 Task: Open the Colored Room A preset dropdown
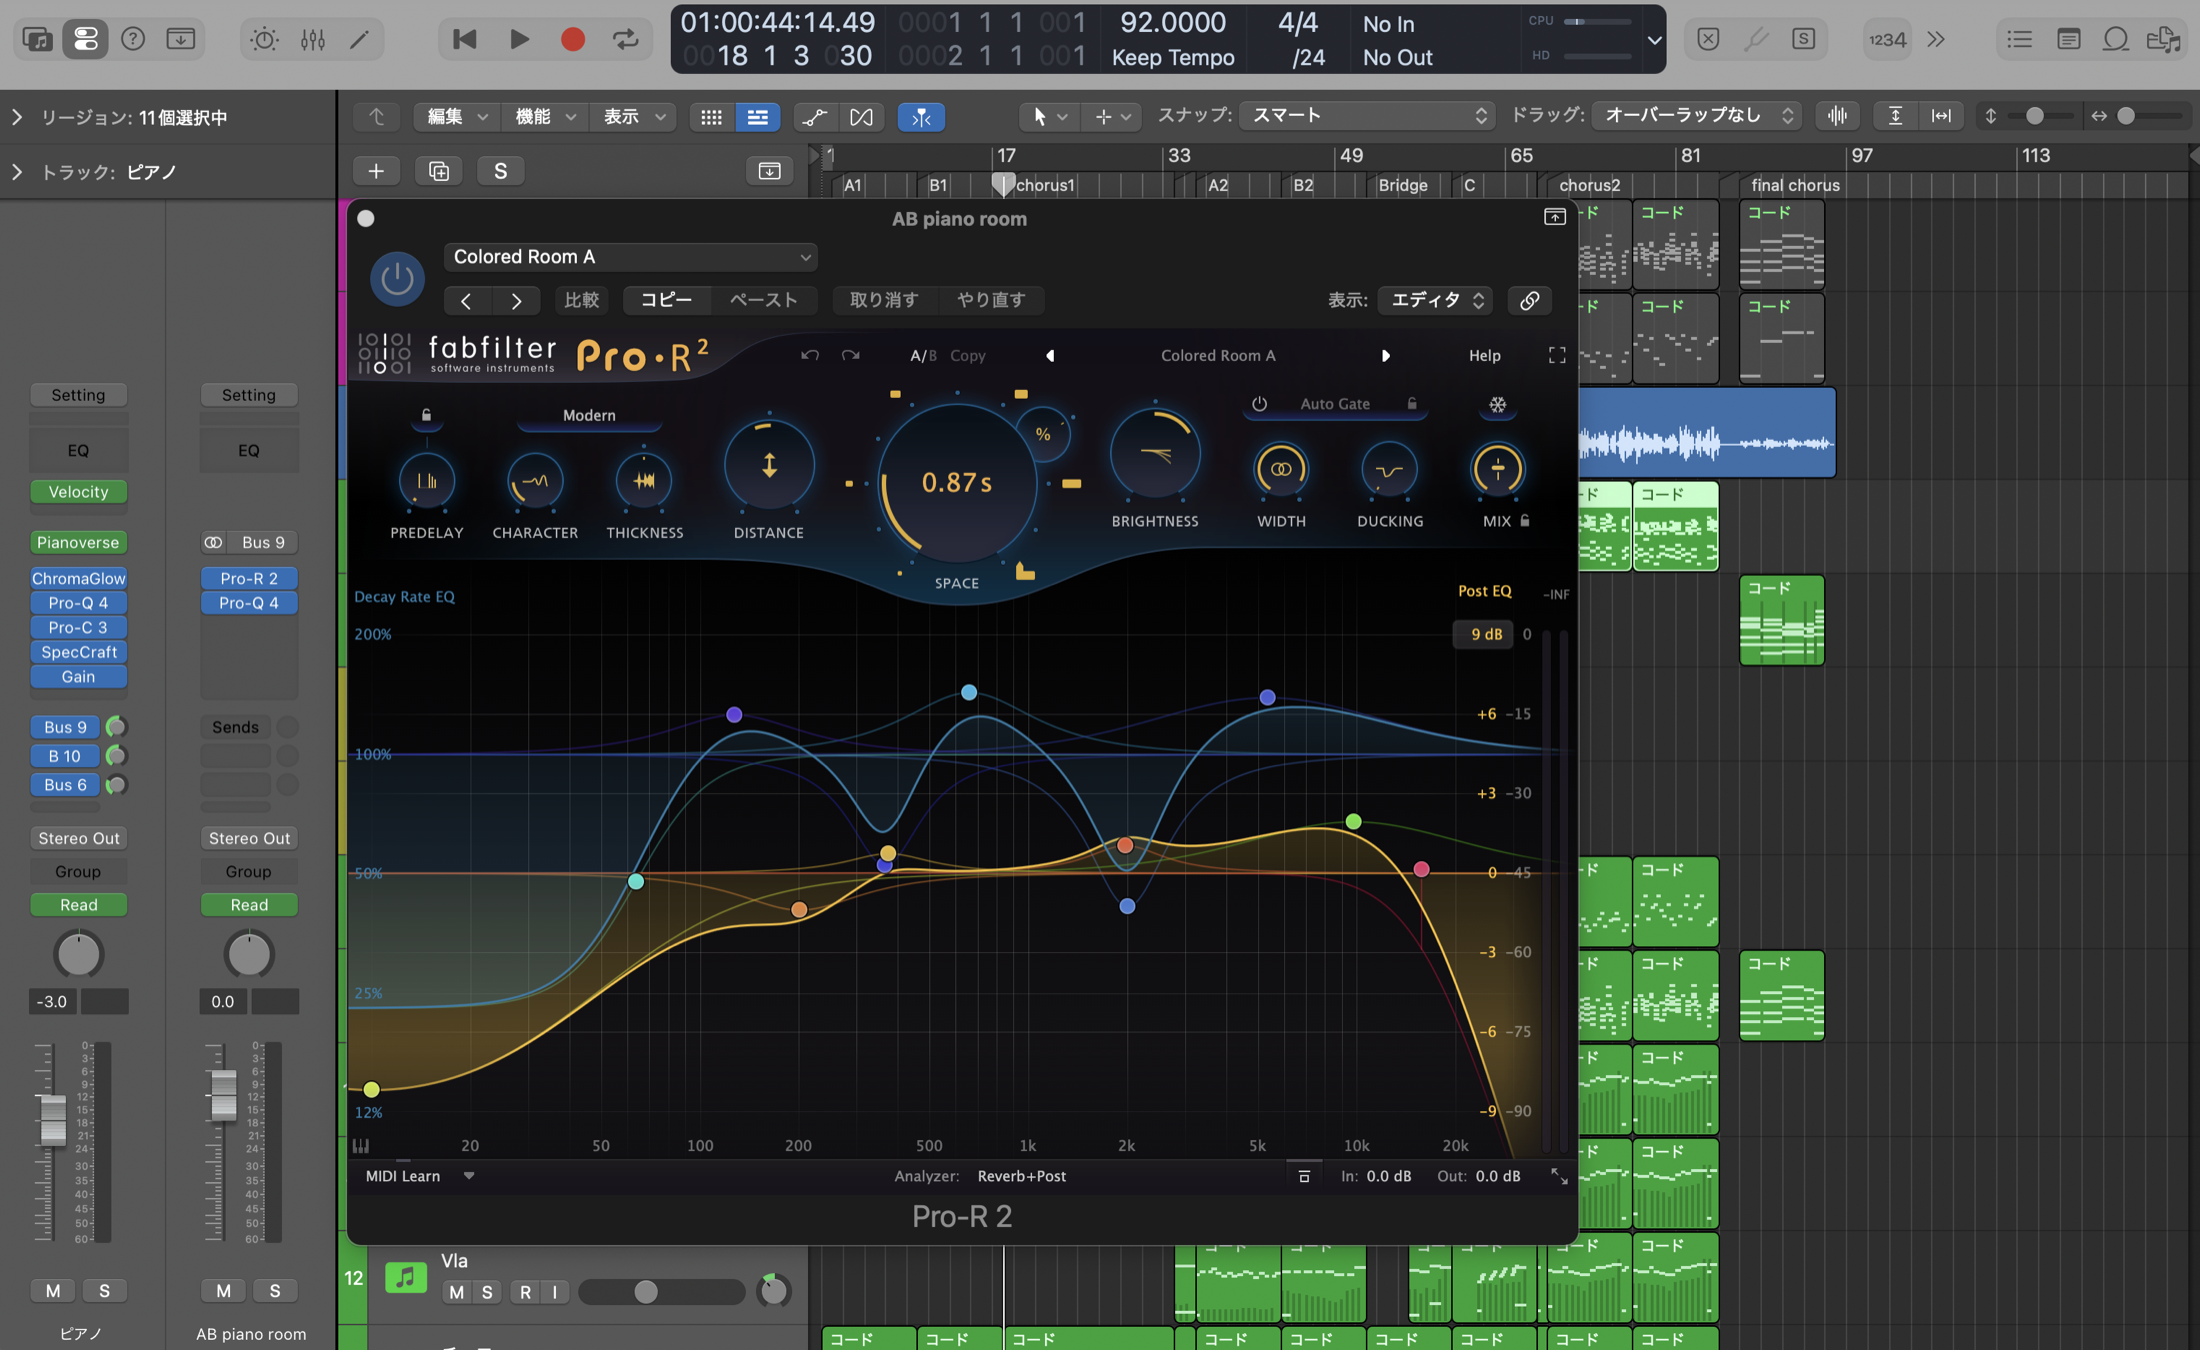(631, 257)
